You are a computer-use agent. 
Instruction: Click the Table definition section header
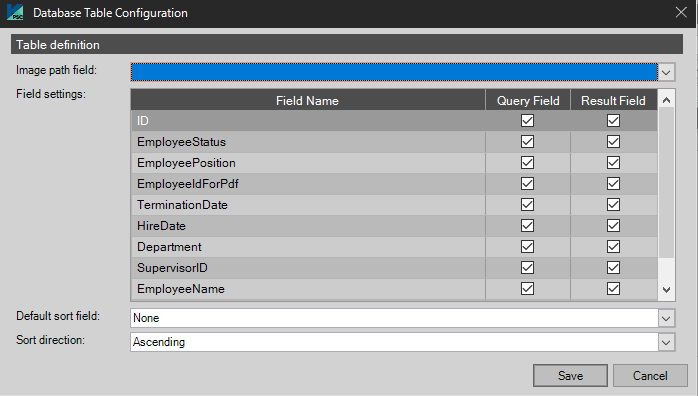click(347, 44)
